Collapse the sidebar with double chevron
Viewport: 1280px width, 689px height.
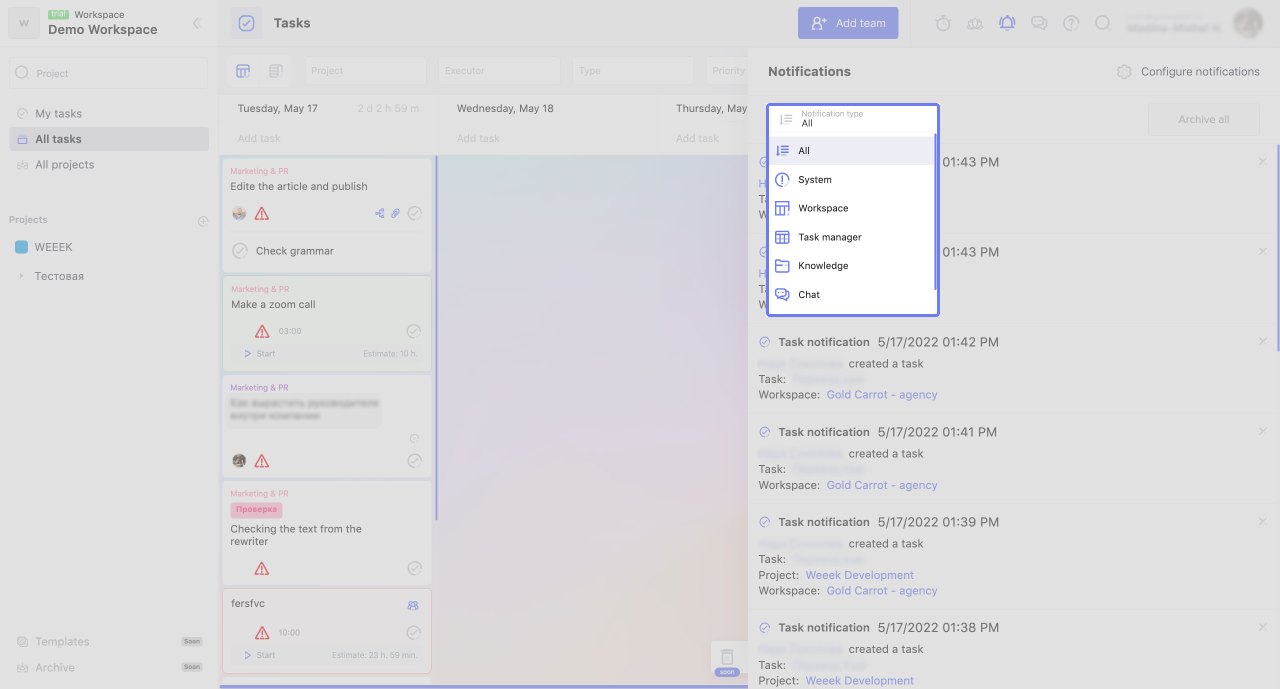[197, 23]
